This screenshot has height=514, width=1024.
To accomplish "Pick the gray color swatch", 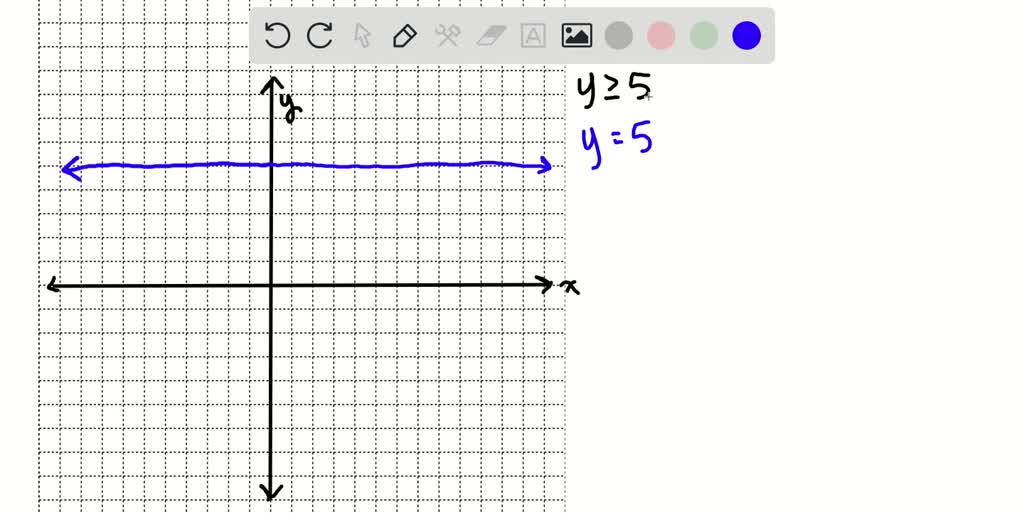I will 618,35.
